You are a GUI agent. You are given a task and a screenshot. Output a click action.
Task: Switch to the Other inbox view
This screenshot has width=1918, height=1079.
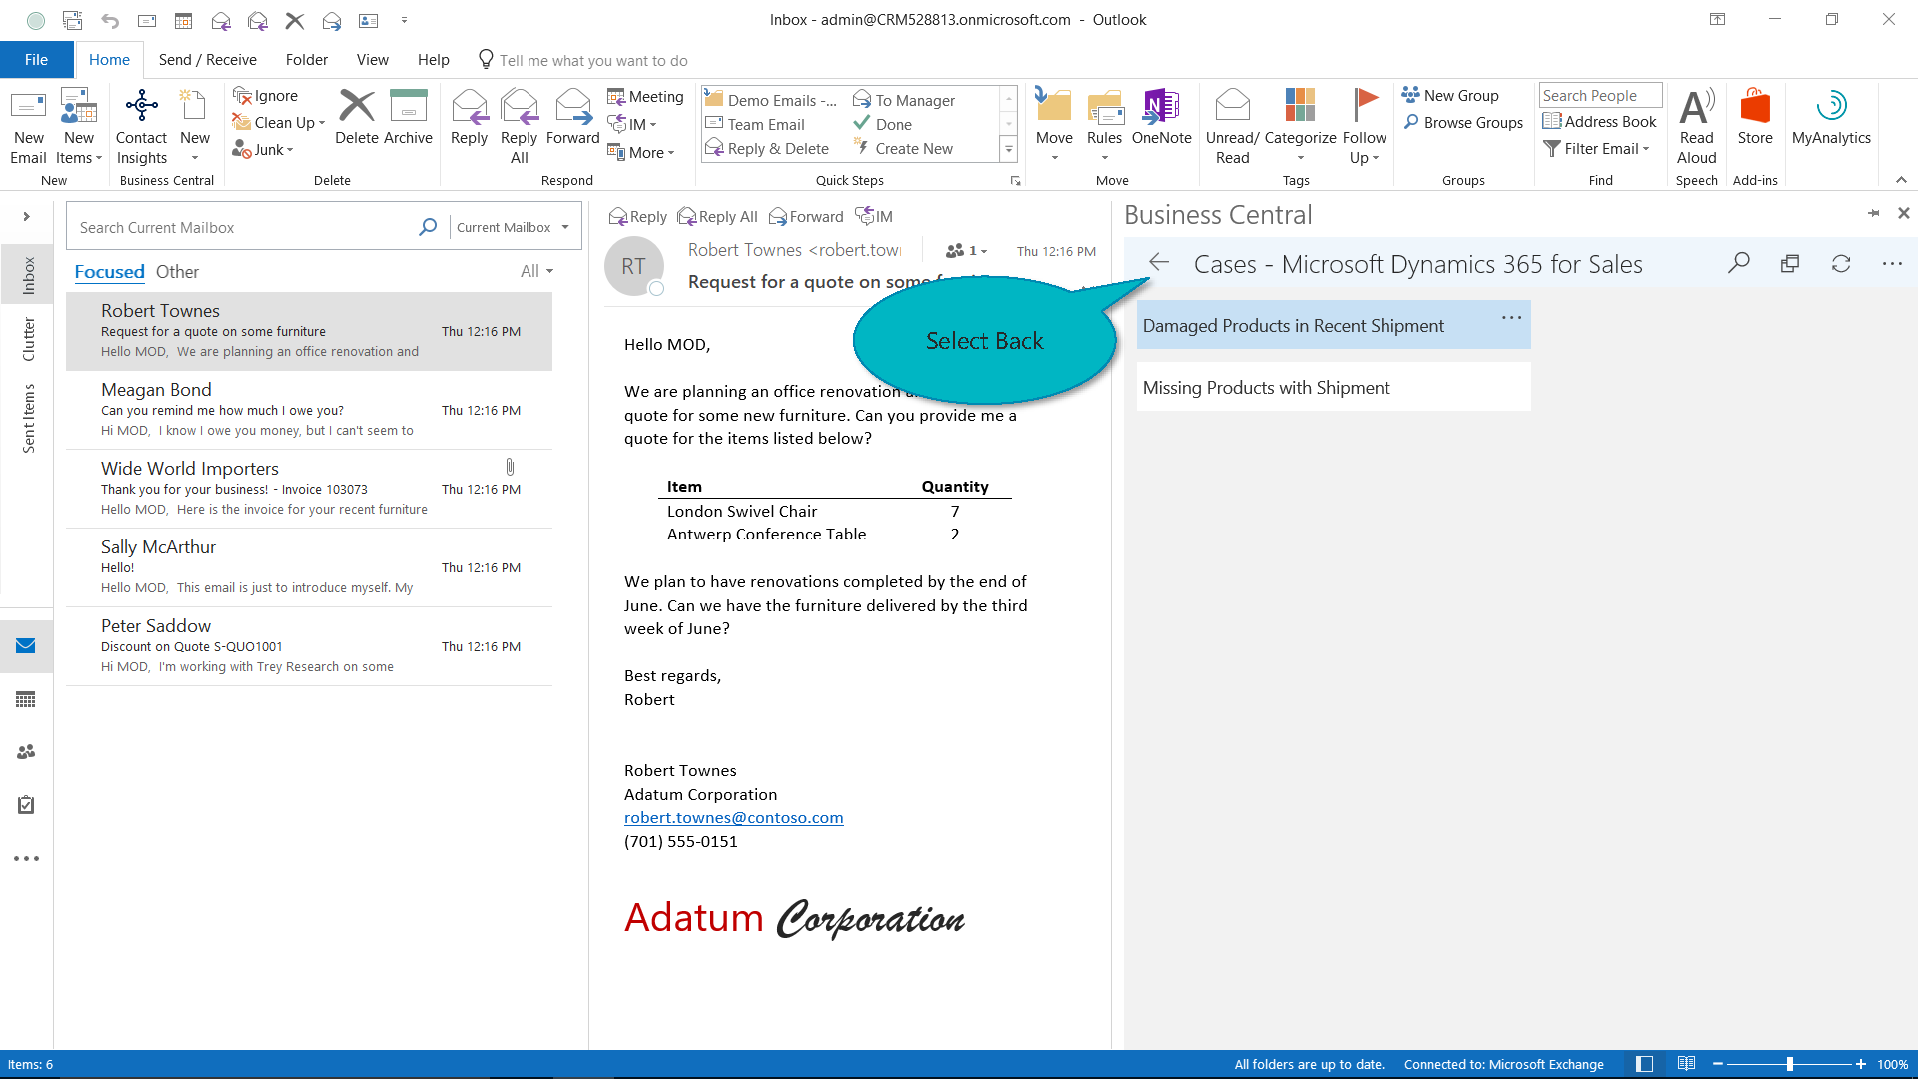point(177,272)
